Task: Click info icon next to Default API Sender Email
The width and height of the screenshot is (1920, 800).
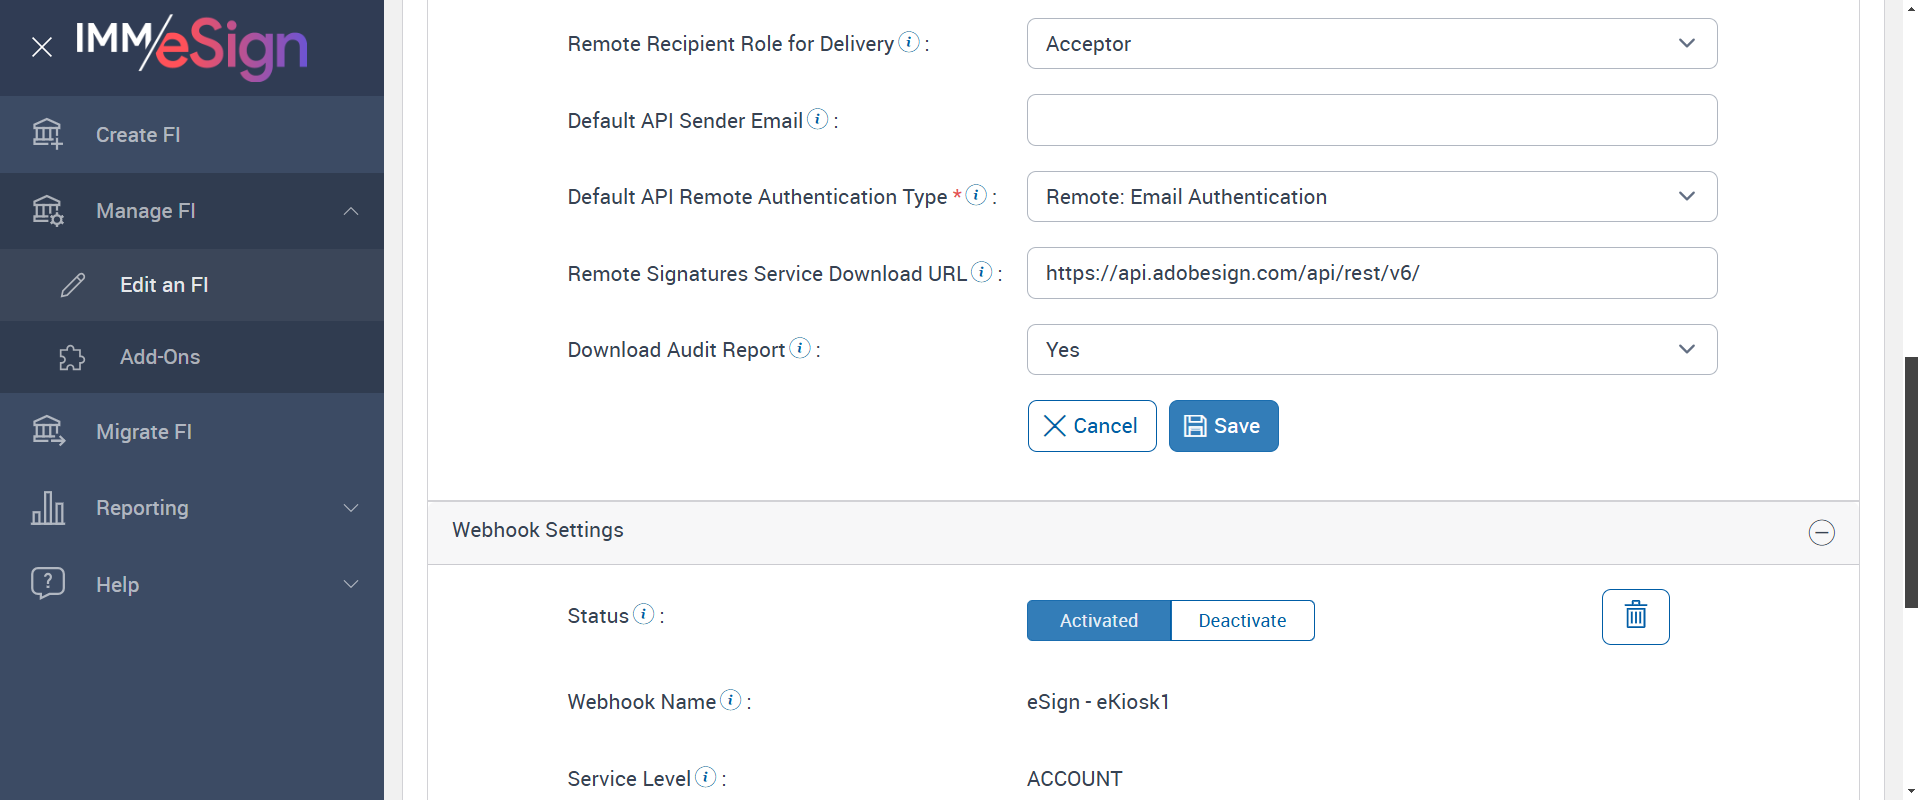Action: (x=817, y=119)
